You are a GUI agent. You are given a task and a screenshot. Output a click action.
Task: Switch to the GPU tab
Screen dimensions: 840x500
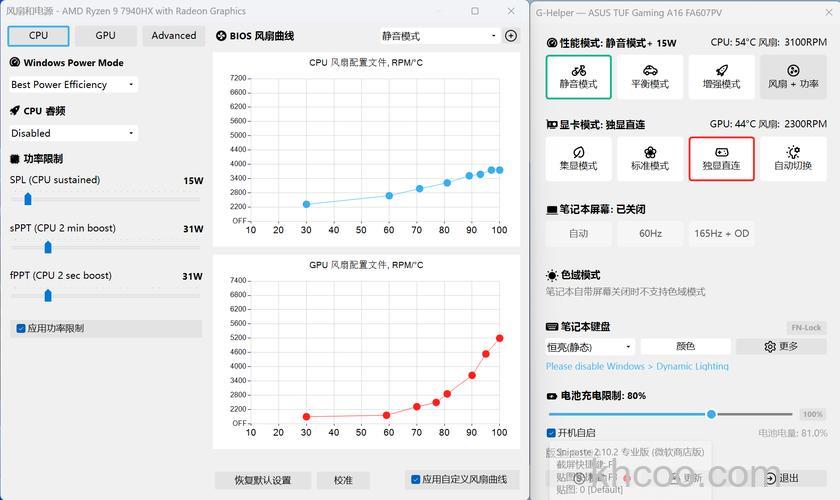(105, 35)
